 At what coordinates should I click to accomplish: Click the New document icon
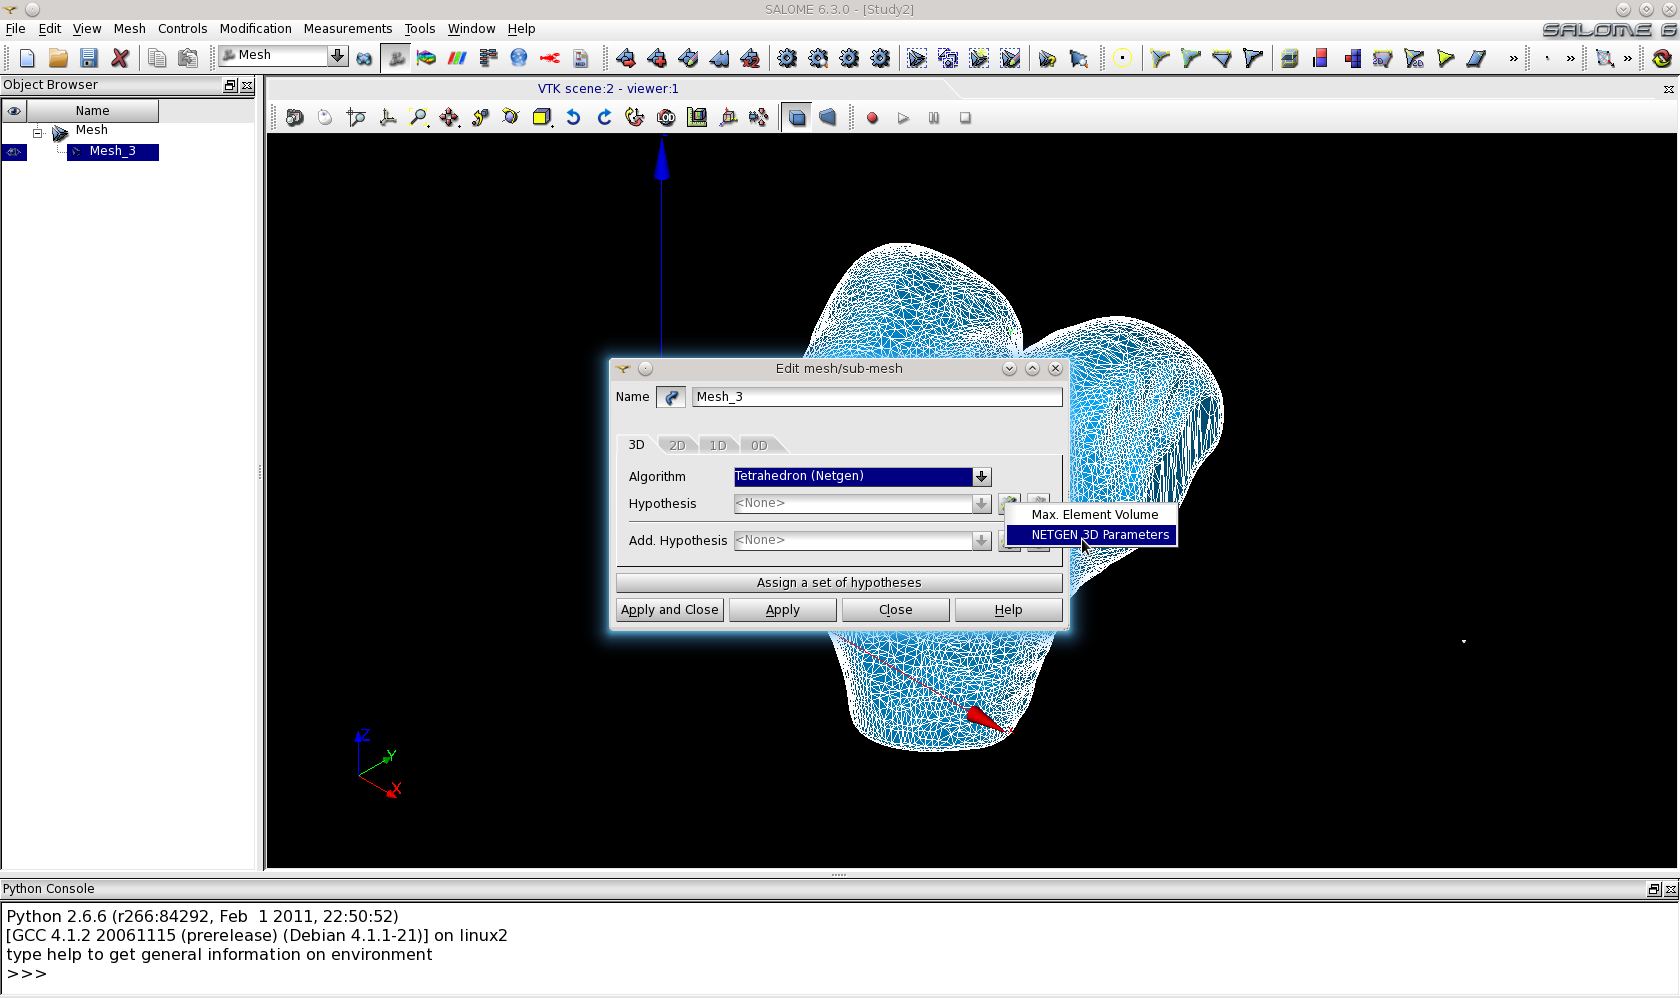click(27, 58)
